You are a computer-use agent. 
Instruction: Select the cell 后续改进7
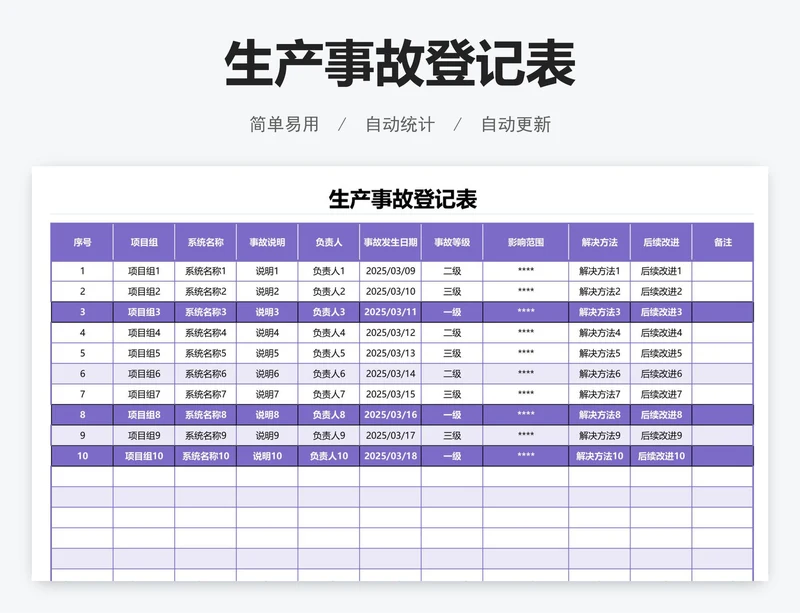[x=661, y=394]
